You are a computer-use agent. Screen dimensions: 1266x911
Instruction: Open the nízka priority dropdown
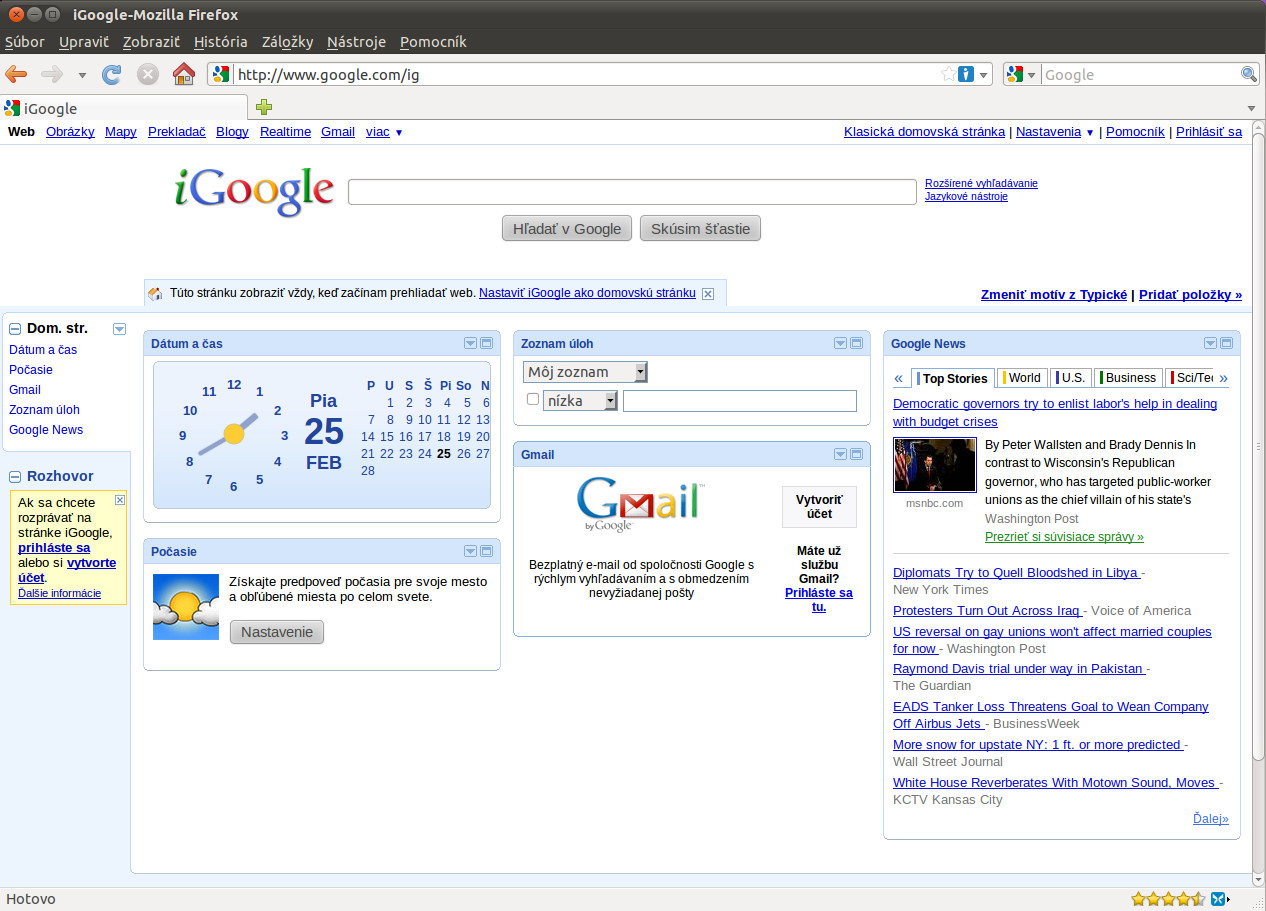[580, 401]
